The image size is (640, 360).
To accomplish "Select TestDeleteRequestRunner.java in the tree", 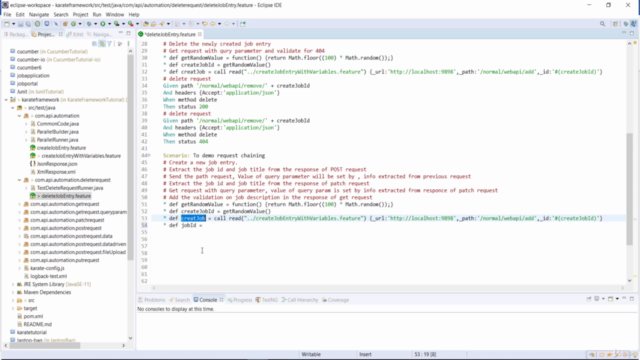I will (x=70, y=188).
